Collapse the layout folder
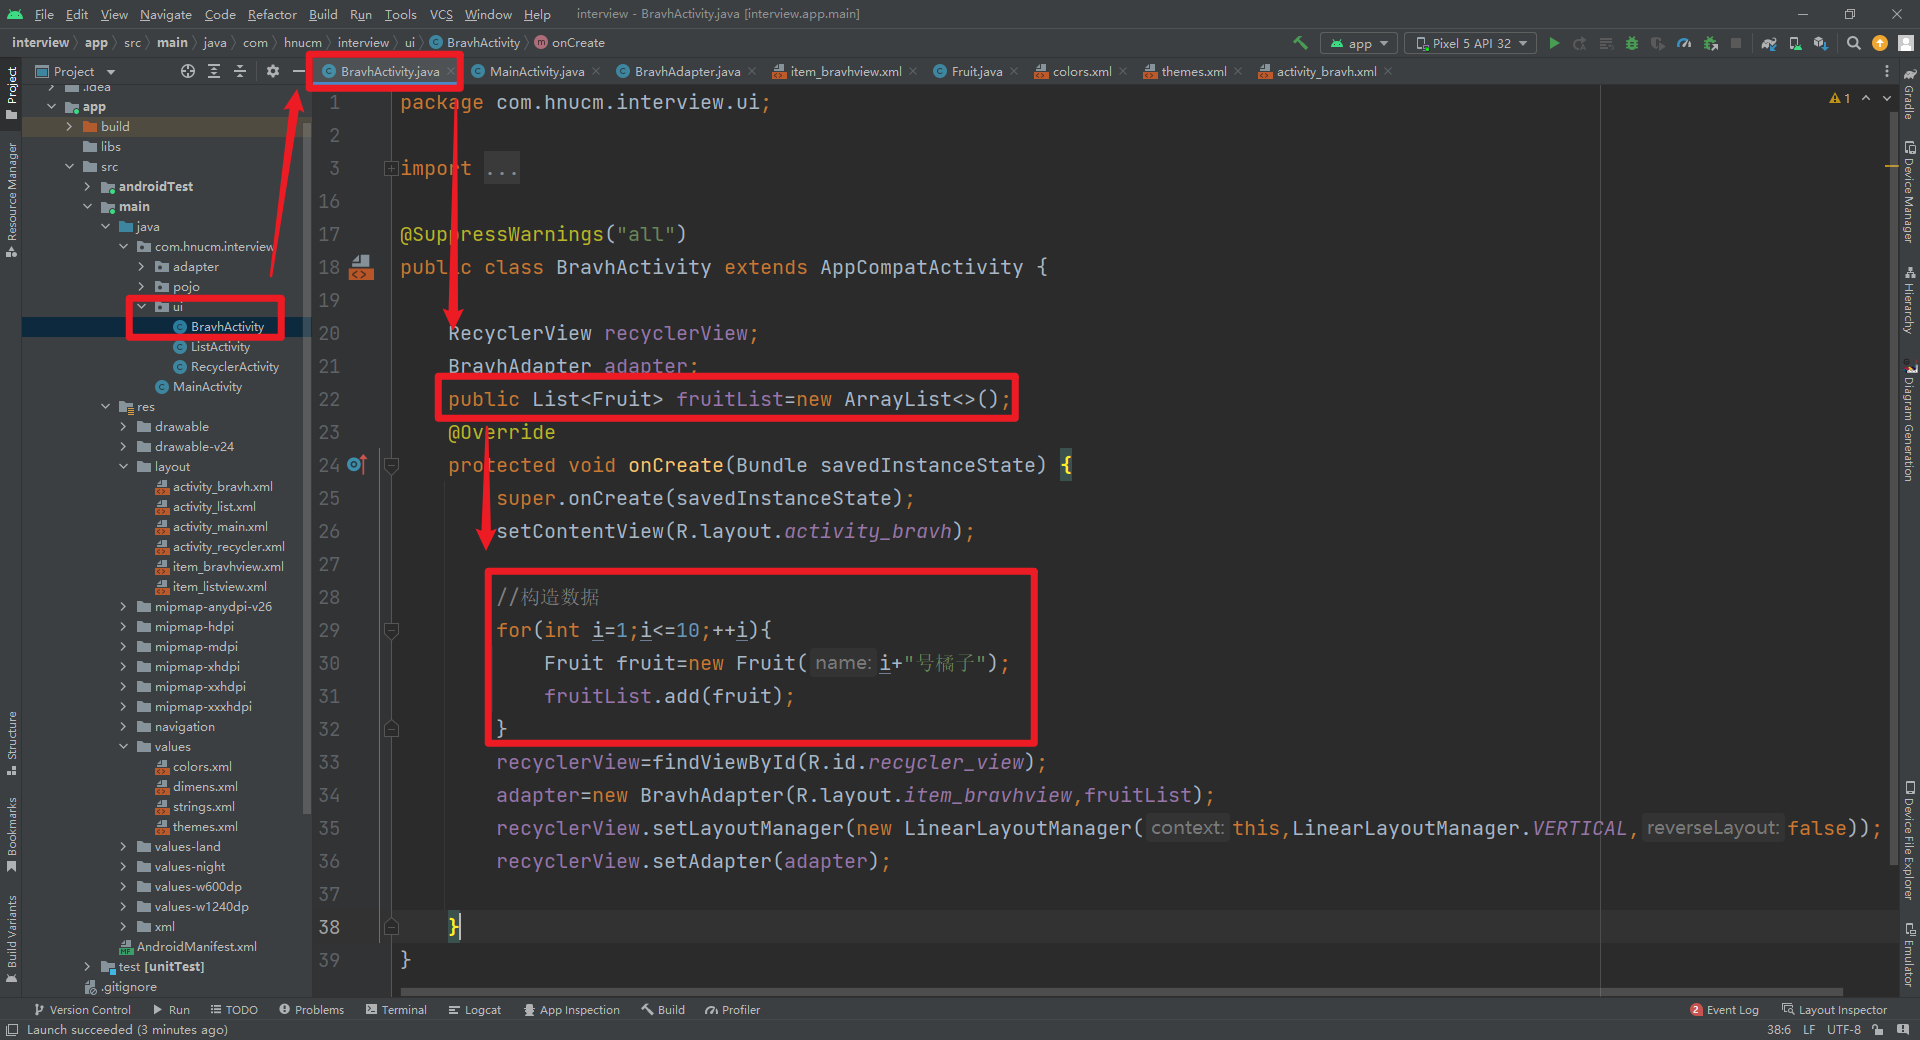Screen dimensions: 1920x1040 (x=123, y=467)
